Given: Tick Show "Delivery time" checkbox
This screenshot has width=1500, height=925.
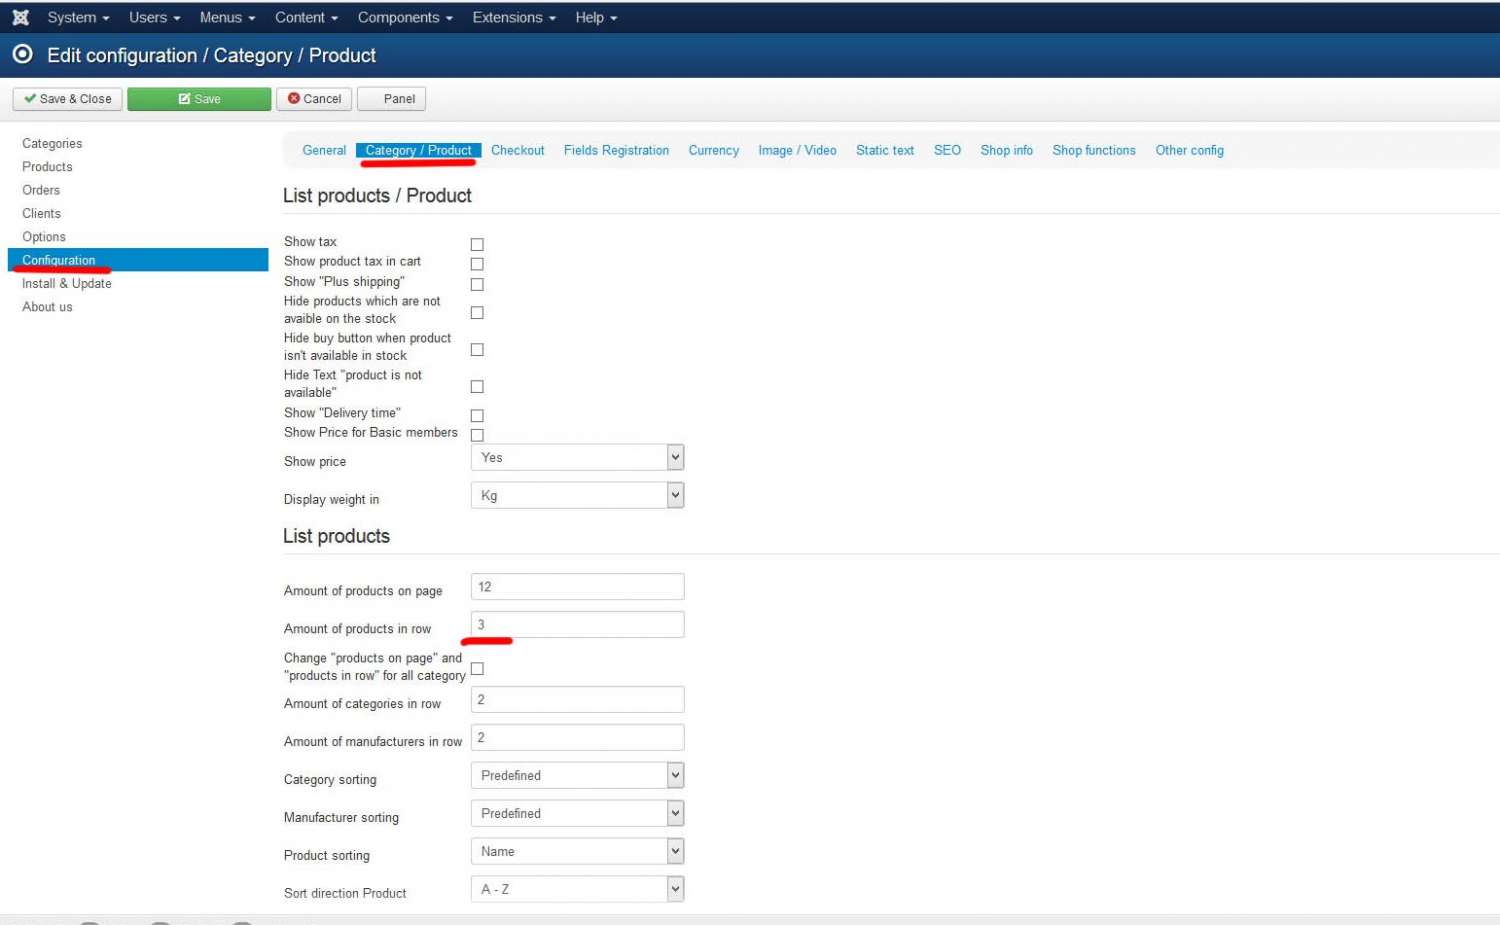Looking at the screenshot, I should tap(477, 415).
